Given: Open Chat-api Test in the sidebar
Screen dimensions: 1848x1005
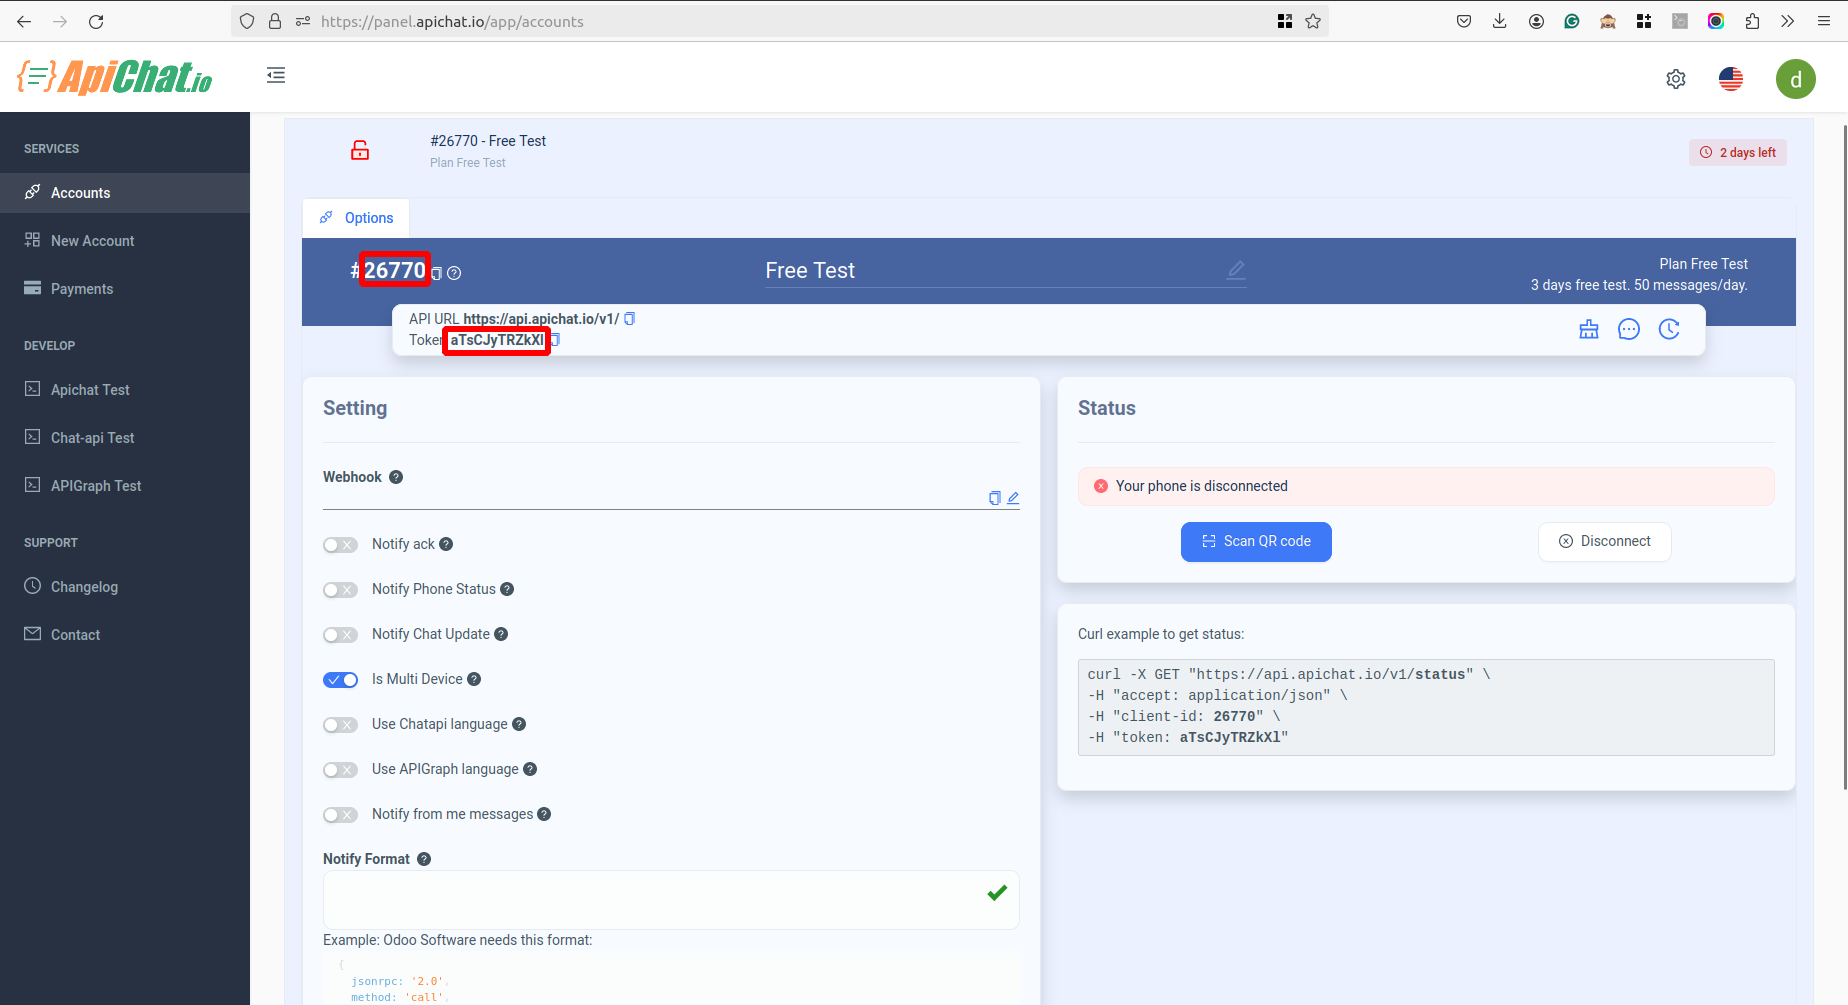Looking at the screenshot, I should coord(125,438).
